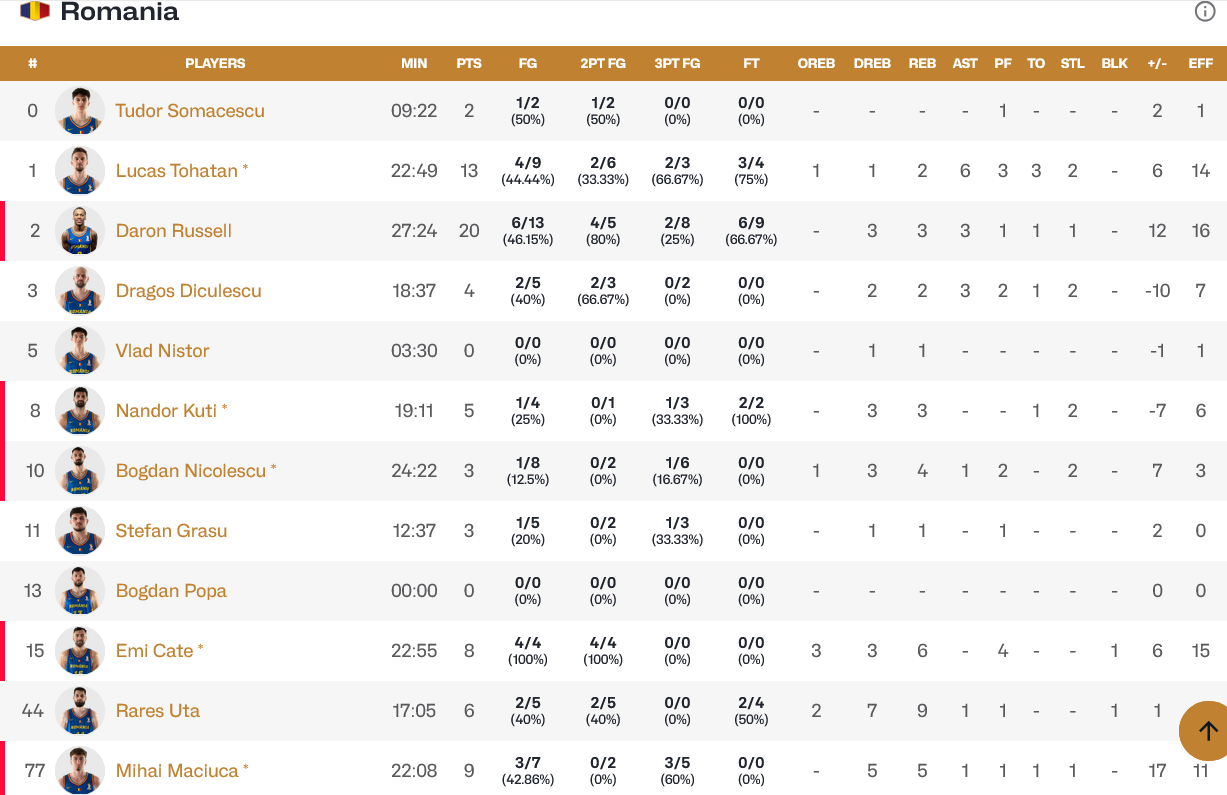Sort table by PTS column header
Image resolution: width=1227 pixels, height=795 pixels.
click(469, 63)
